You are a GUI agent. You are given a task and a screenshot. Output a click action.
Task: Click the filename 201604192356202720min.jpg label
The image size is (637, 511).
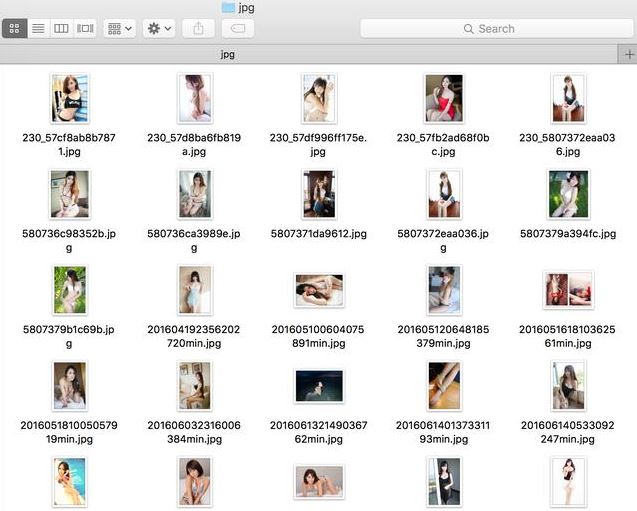(x=194, y=336)
